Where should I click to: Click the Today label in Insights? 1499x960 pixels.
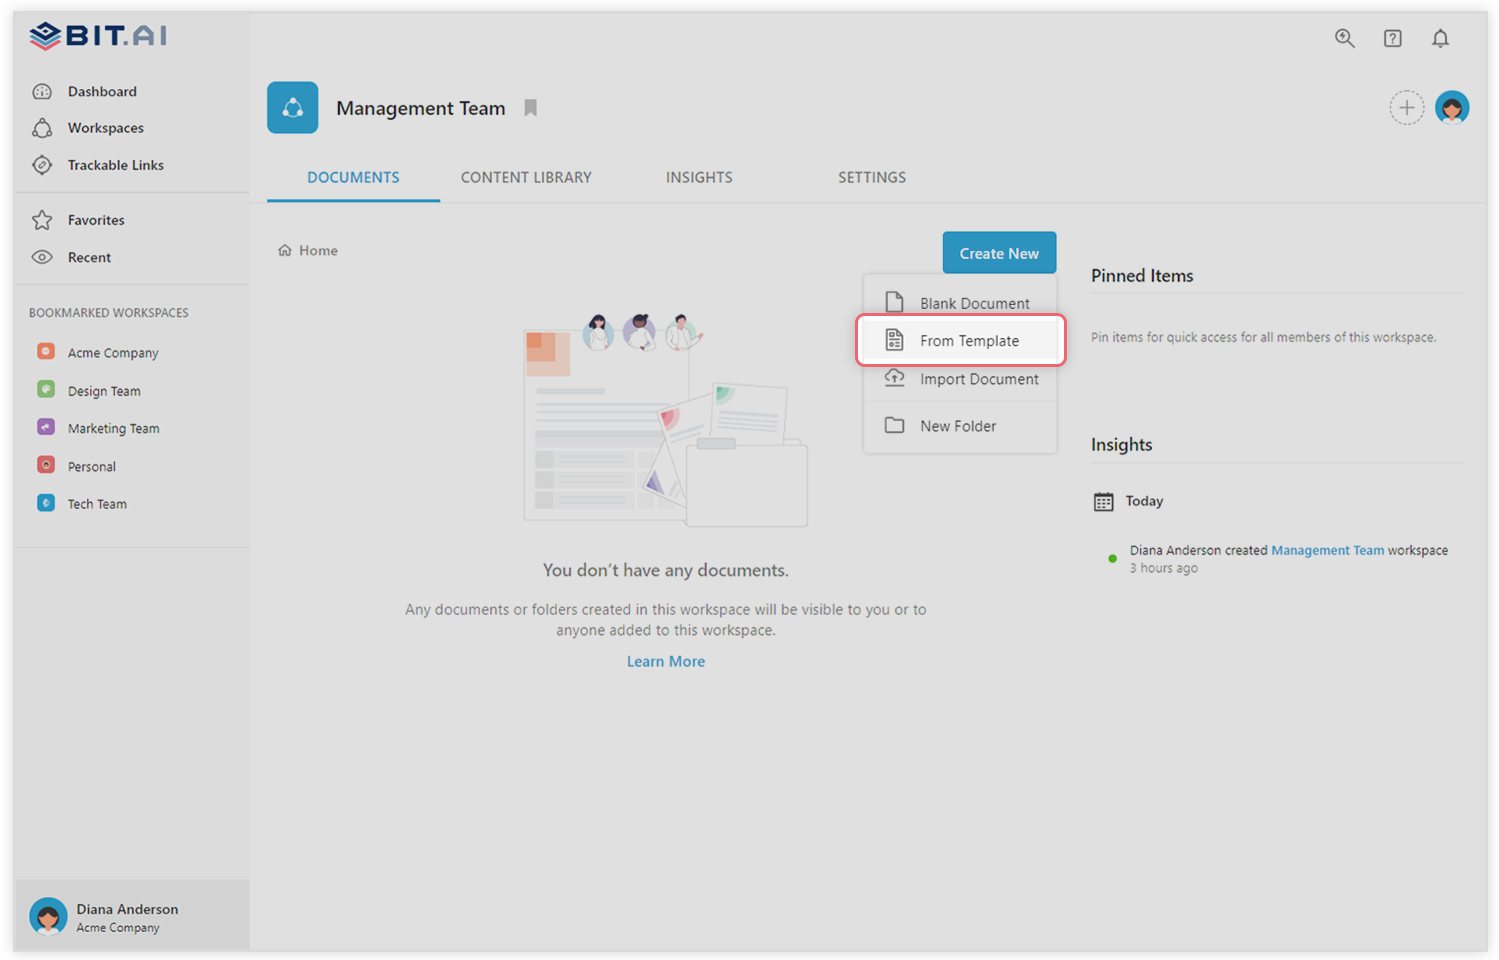pyautogui.click(x=1144, y=501)
